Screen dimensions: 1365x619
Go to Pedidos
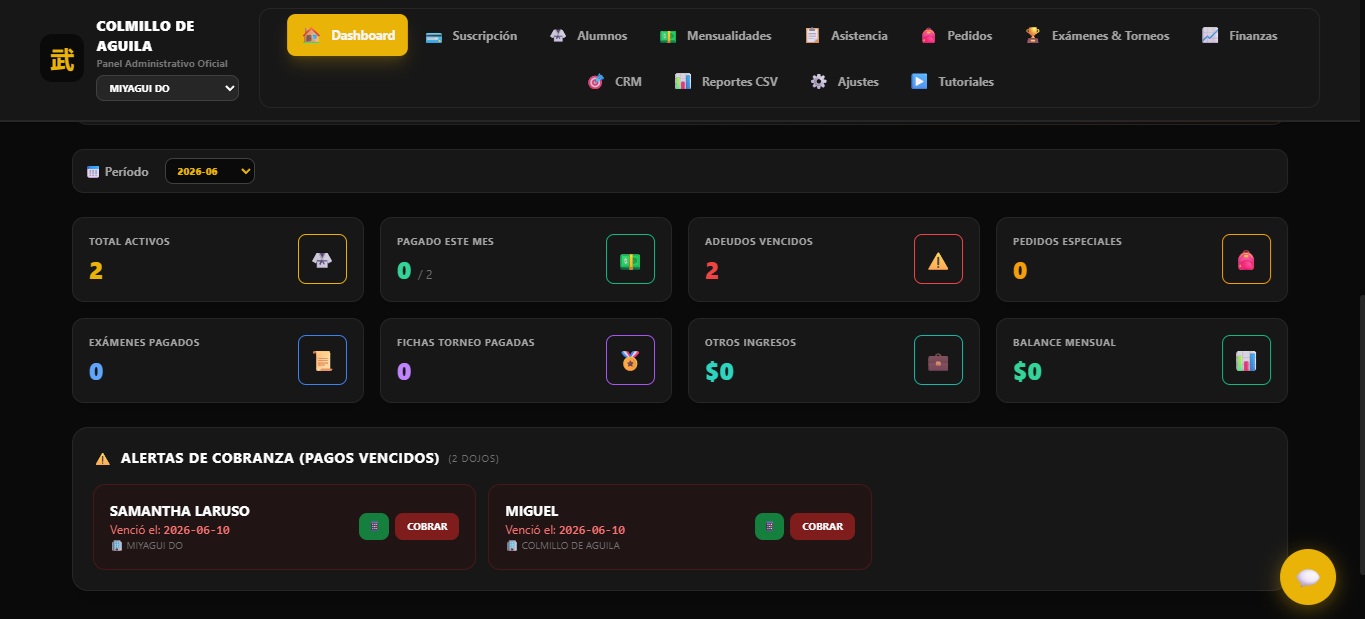coord(956,36)
